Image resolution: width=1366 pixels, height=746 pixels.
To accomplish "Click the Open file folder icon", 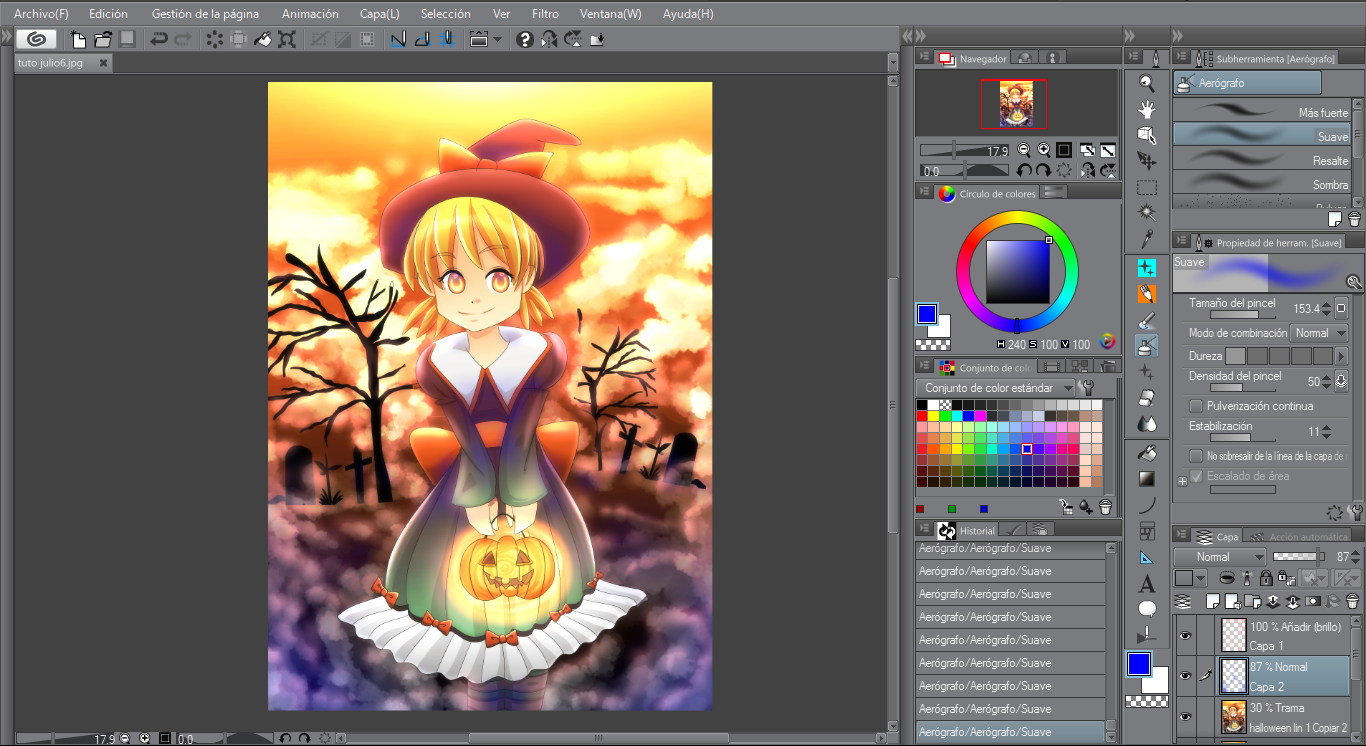I will point(103,39).
